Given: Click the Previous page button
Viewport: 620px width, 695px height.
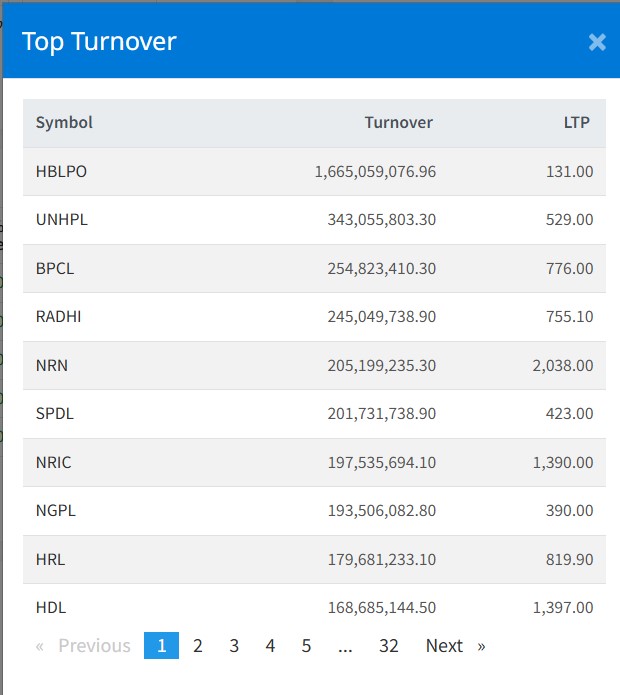Looking at the screenshot, I should pos(84,646).
